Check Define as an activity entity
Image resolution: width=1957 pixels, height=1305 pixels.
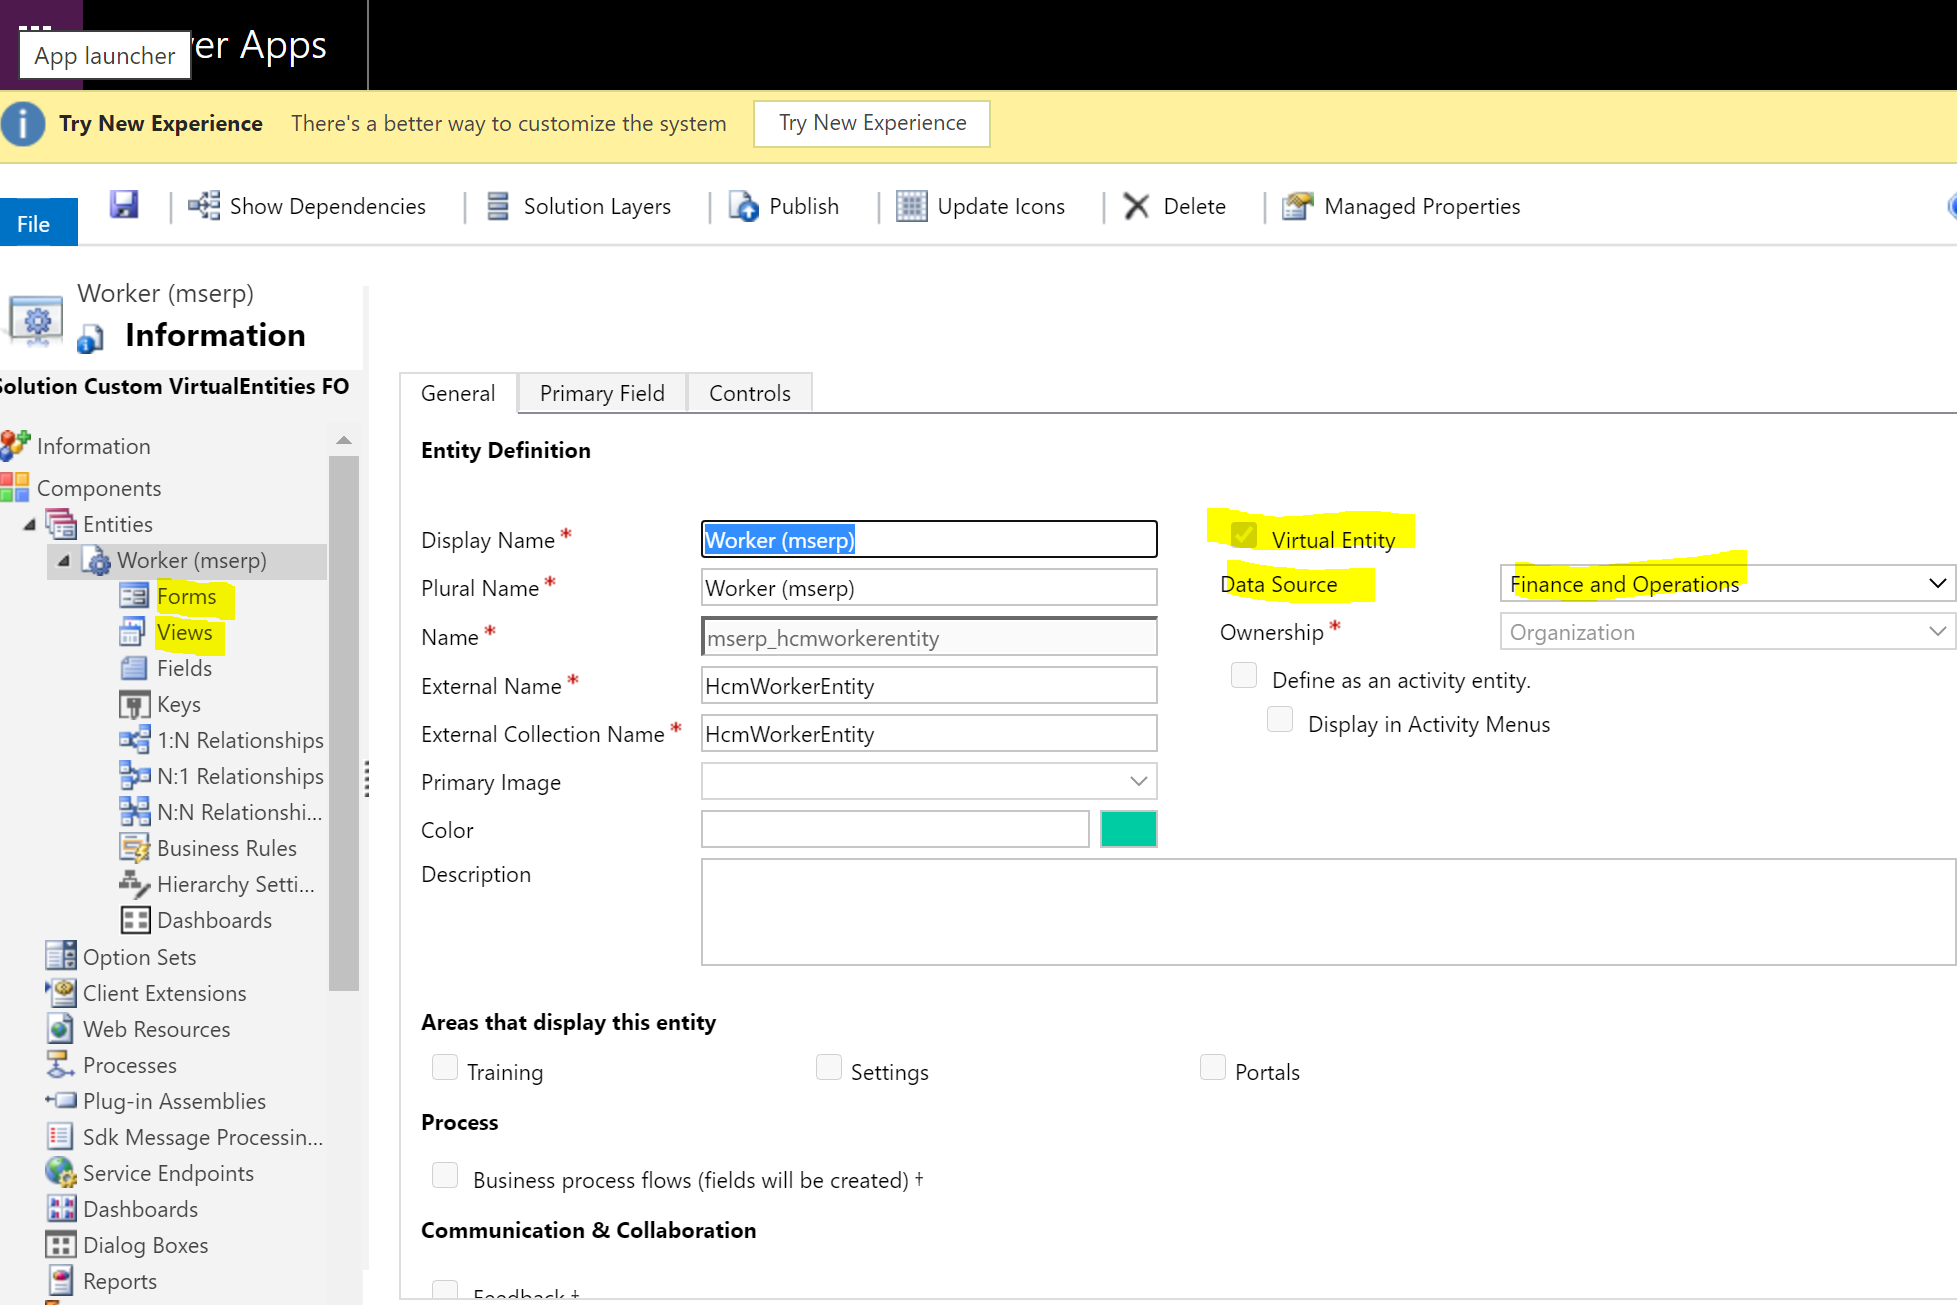1244,676
